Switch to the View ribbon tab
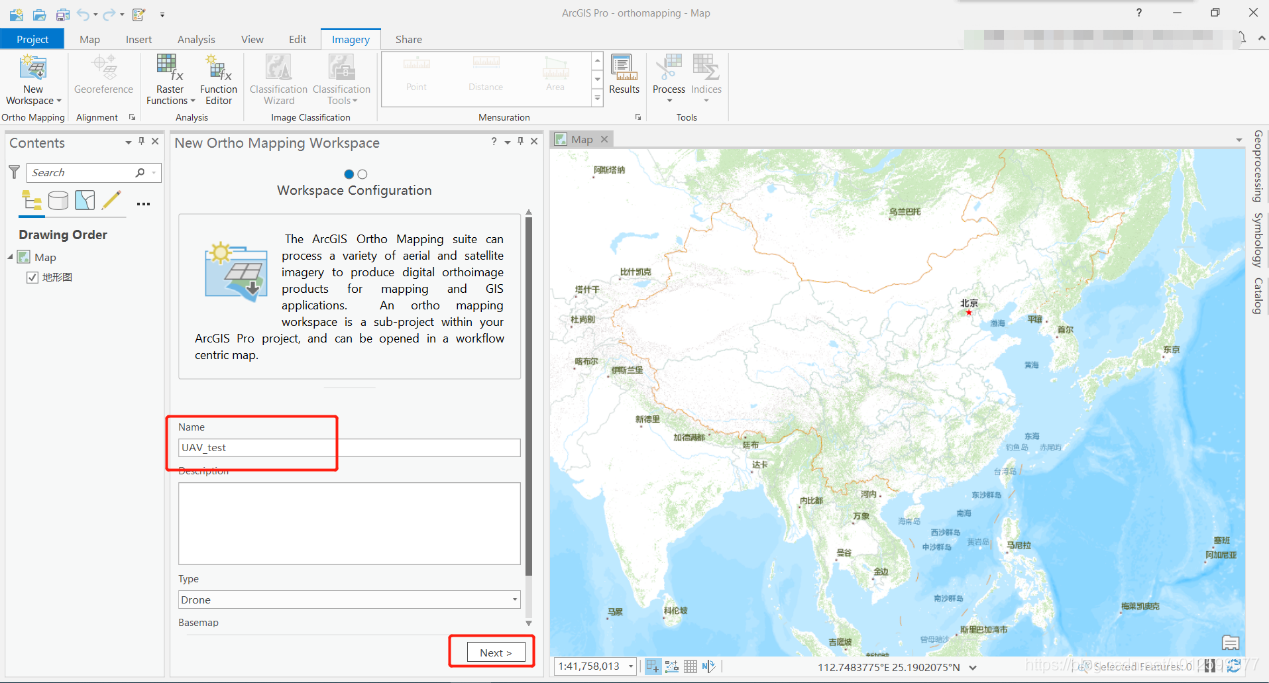Viewport: 1269px width, 683px height. [x=252, y=39]
